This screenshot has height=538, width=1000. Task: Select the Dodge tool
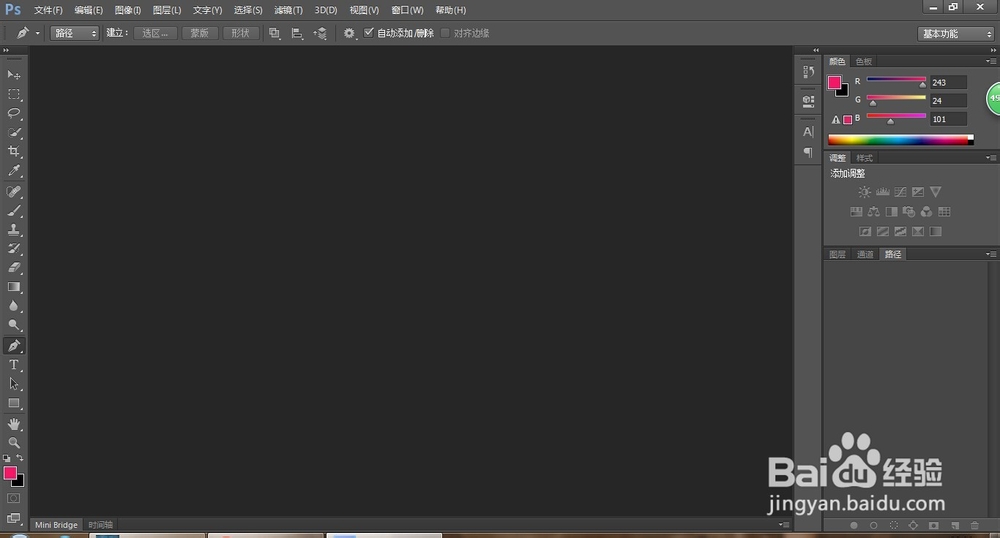13,325
